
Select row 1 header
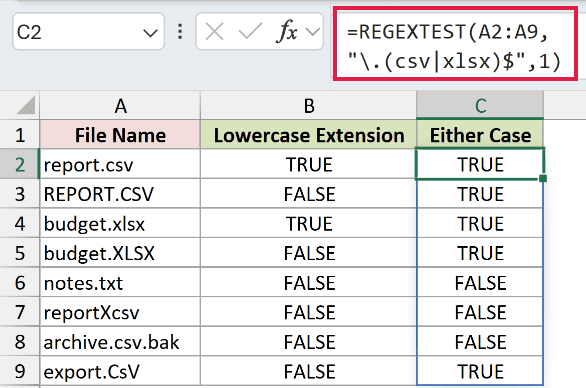(20, 135)
